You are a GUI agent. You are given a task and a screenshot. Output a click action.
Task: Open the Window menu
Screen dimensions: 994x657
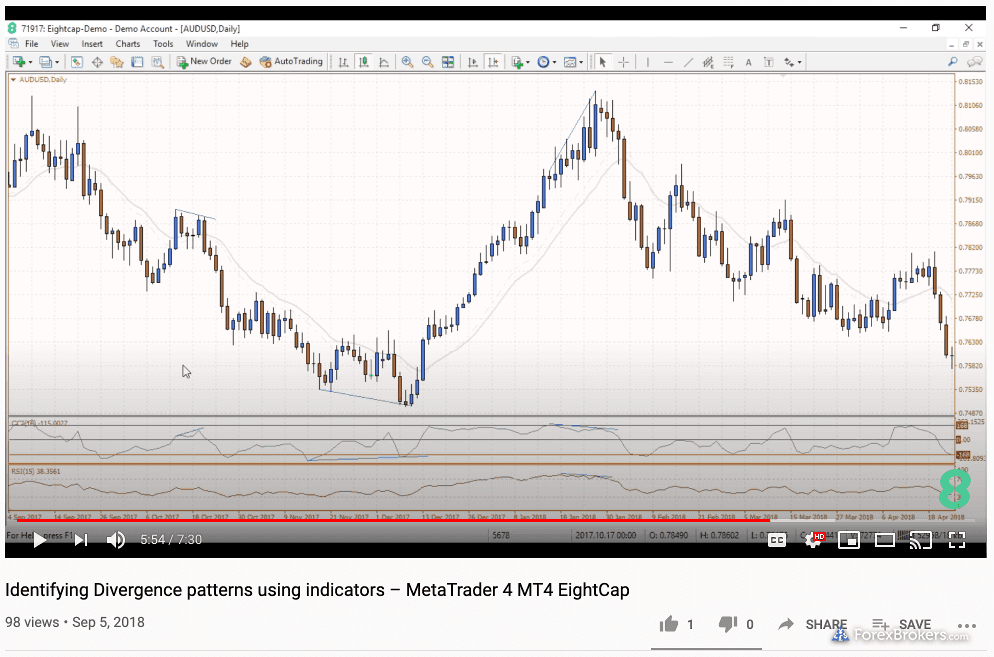click(x=202, y=44)
